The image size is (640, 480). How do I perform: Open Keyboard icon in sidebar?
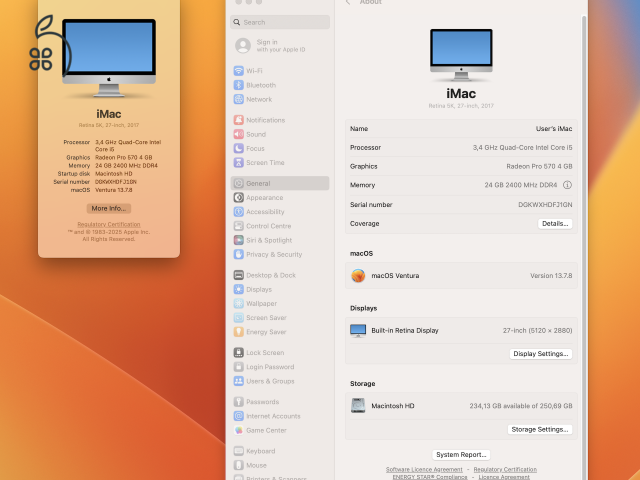pos(239,451)
